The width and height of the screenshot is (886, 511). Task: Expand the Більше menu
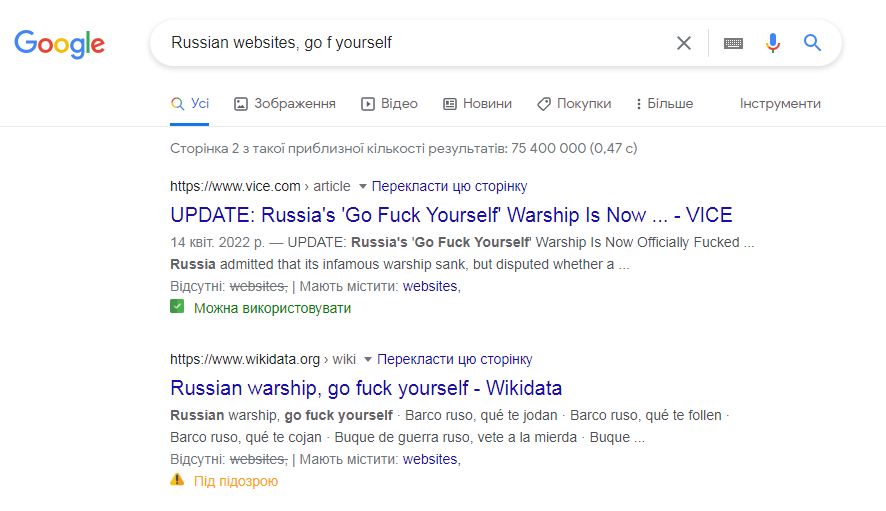(x=664, y=103)
